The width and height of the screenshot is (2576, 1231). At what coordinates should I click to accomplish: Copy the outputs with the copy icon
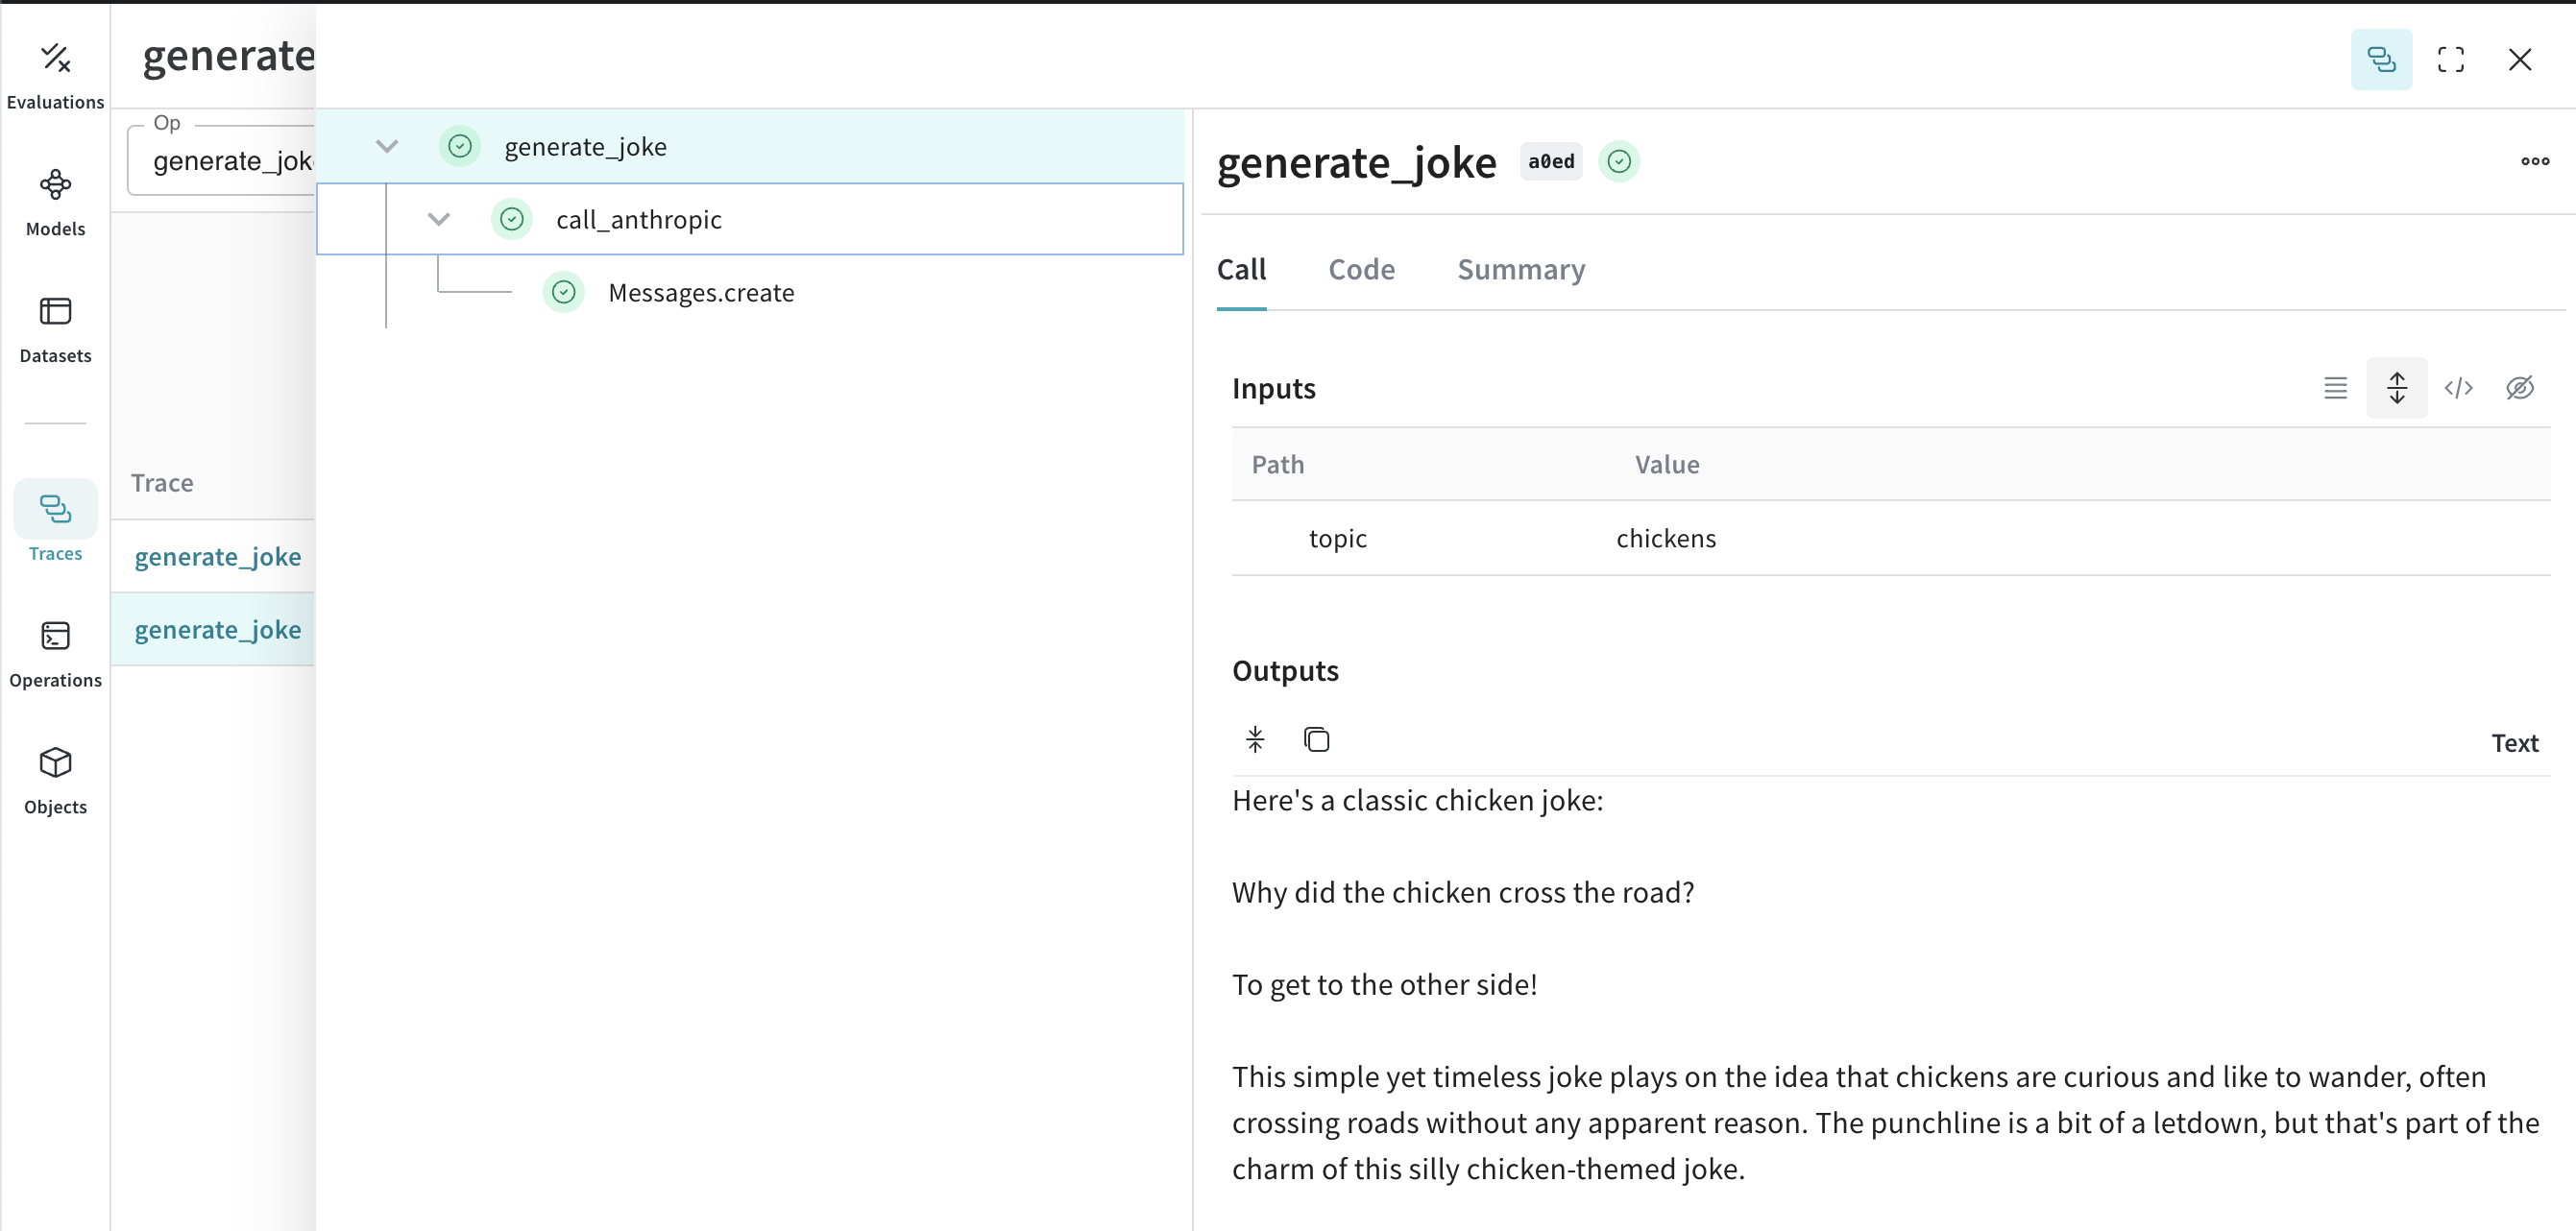pyautogui.click(x=1316, y=740)
